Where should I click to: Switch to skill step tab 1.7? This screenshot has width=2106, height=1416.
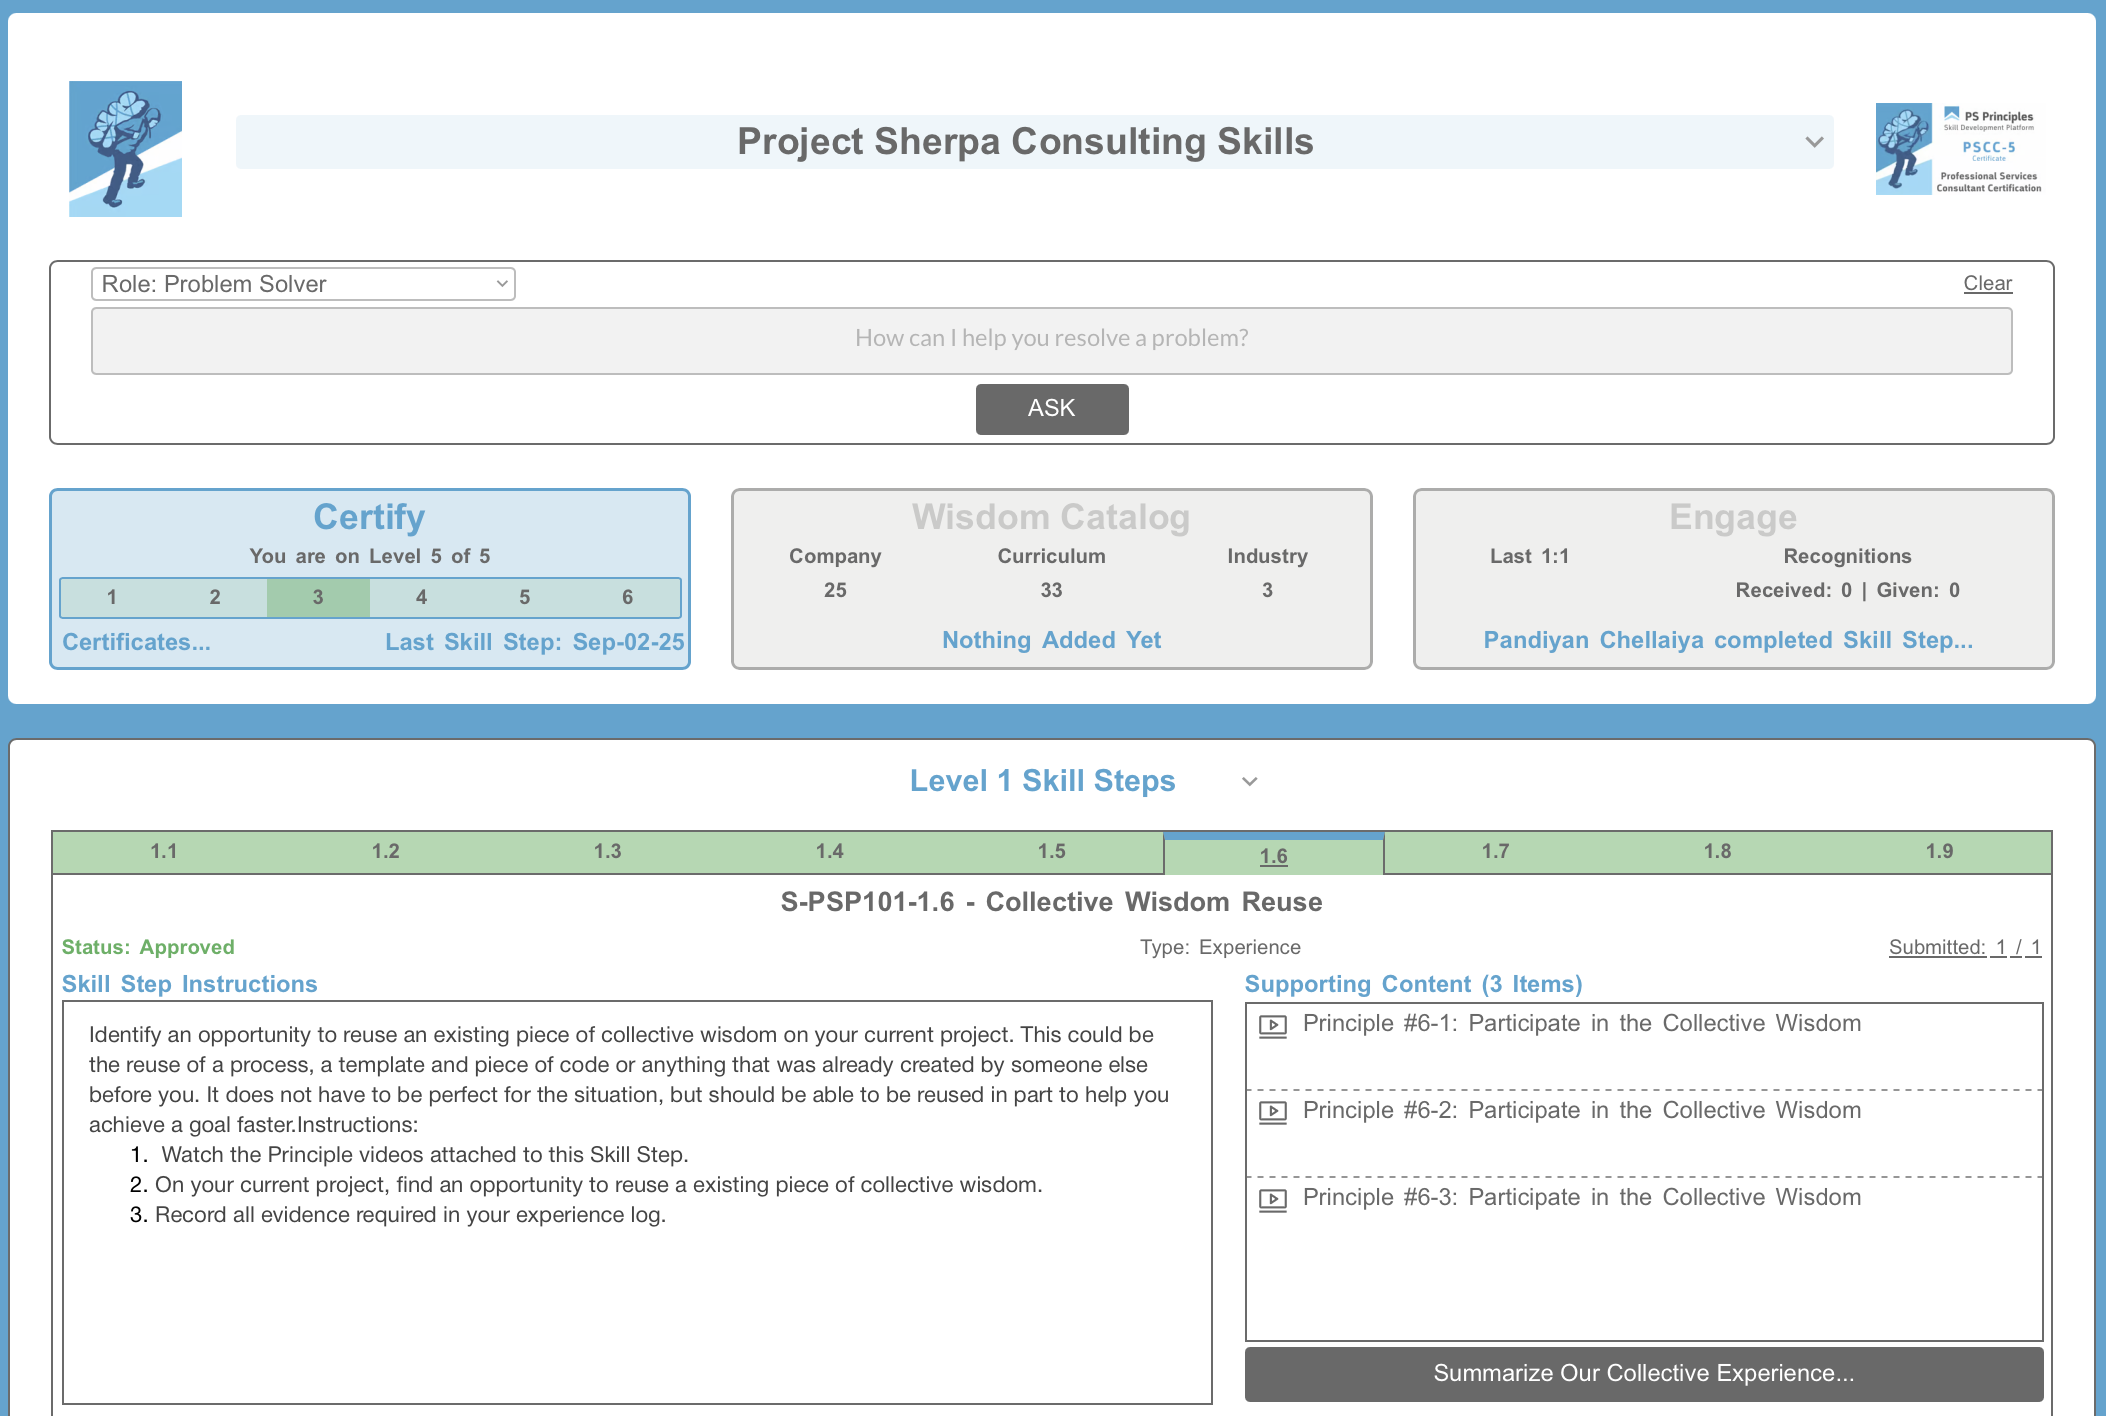click(x=1495, y=851)
